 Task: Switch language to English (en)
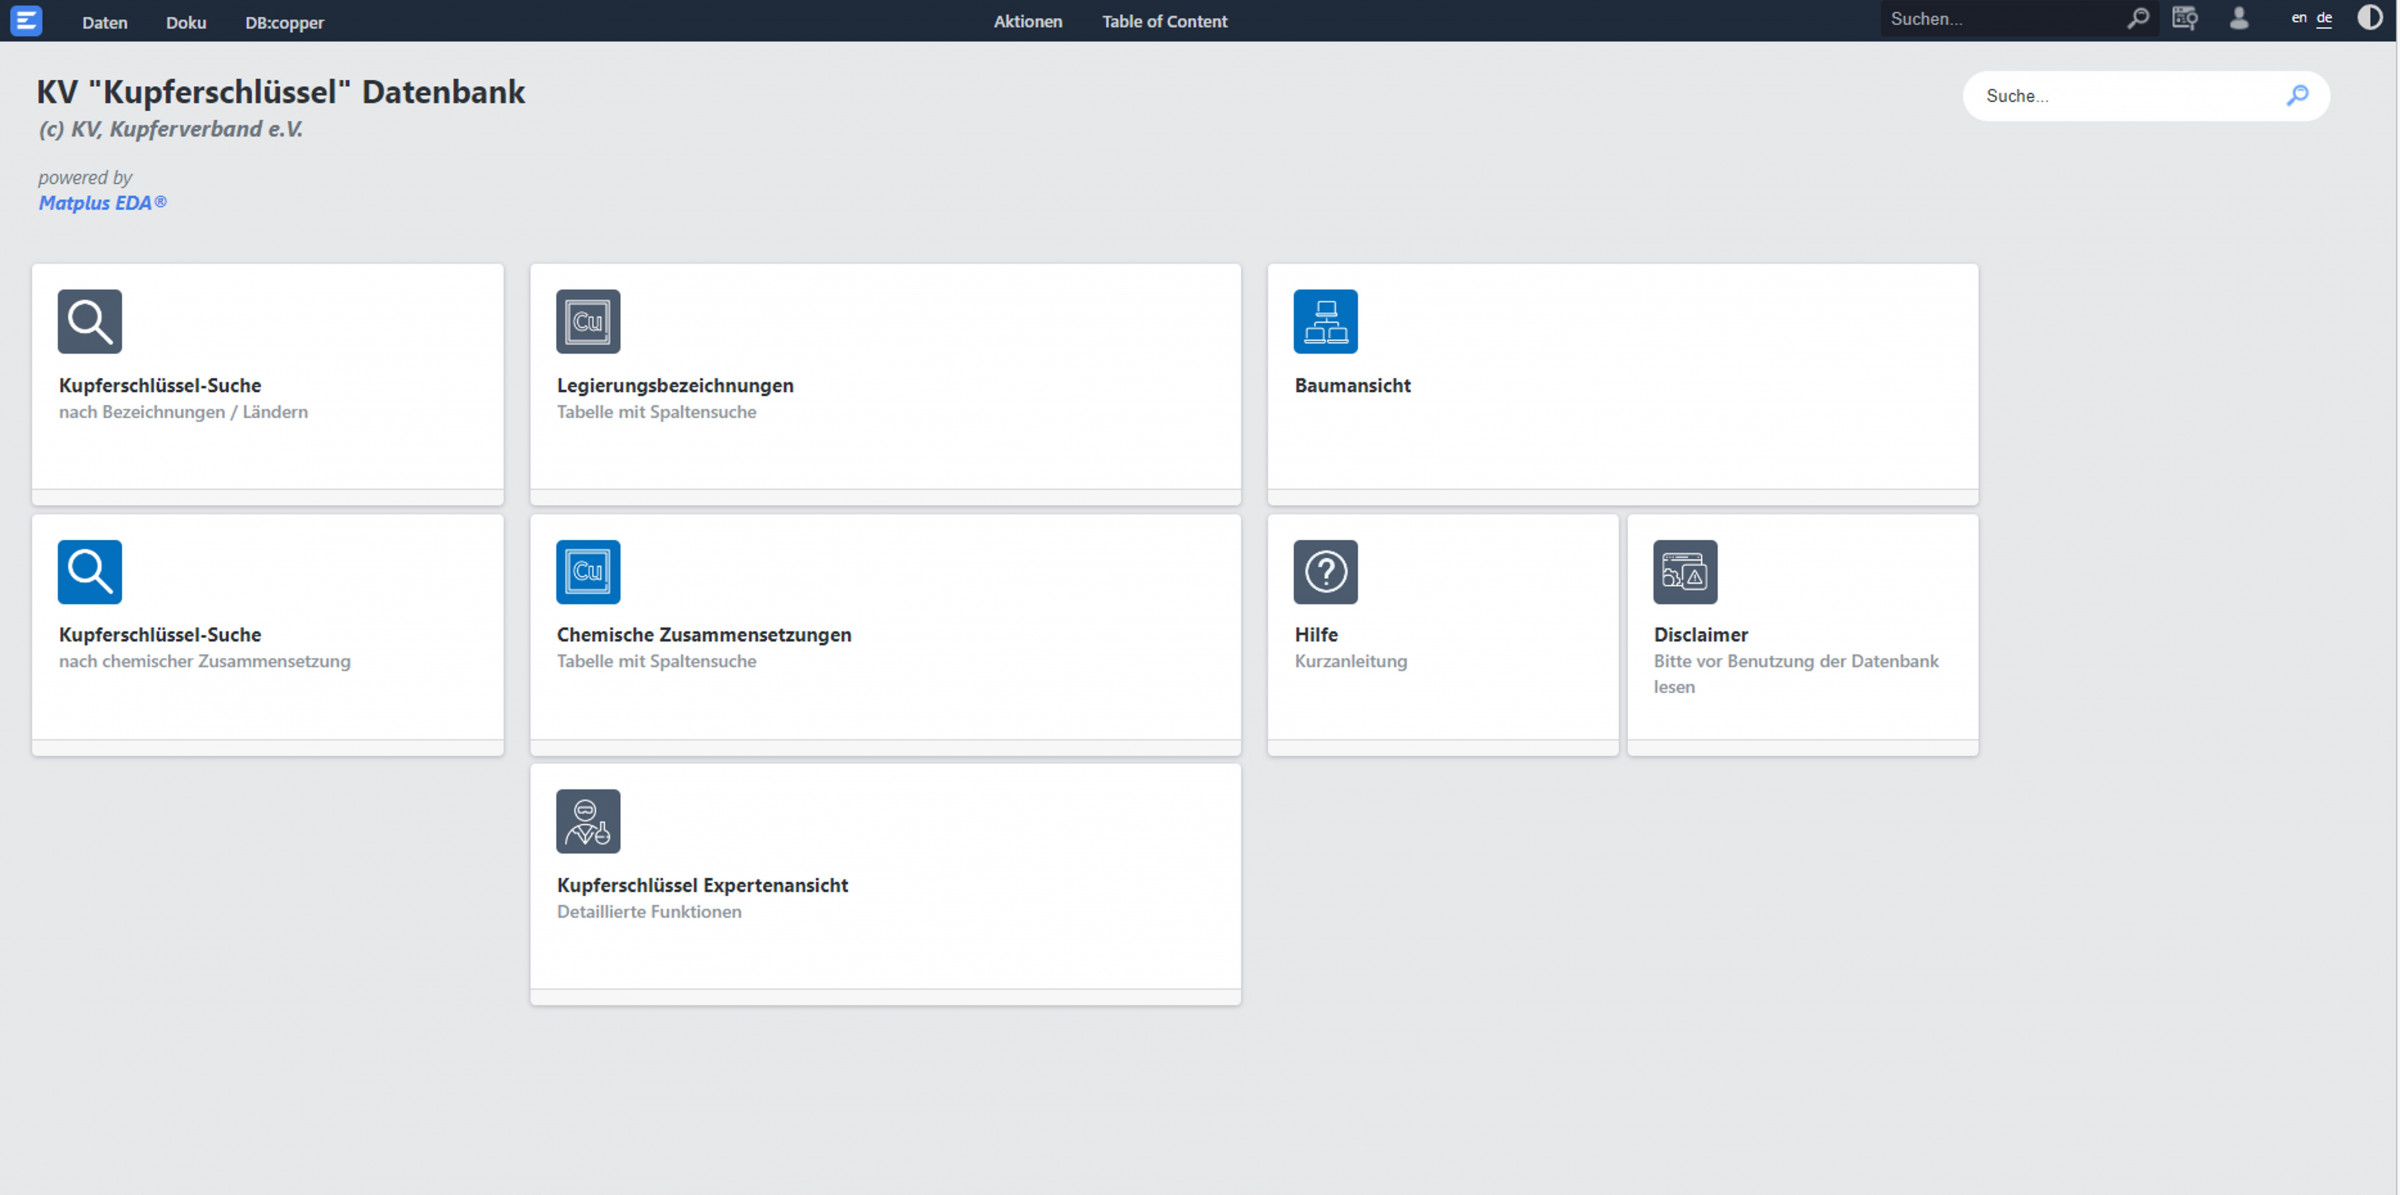tap(2298, 18)
